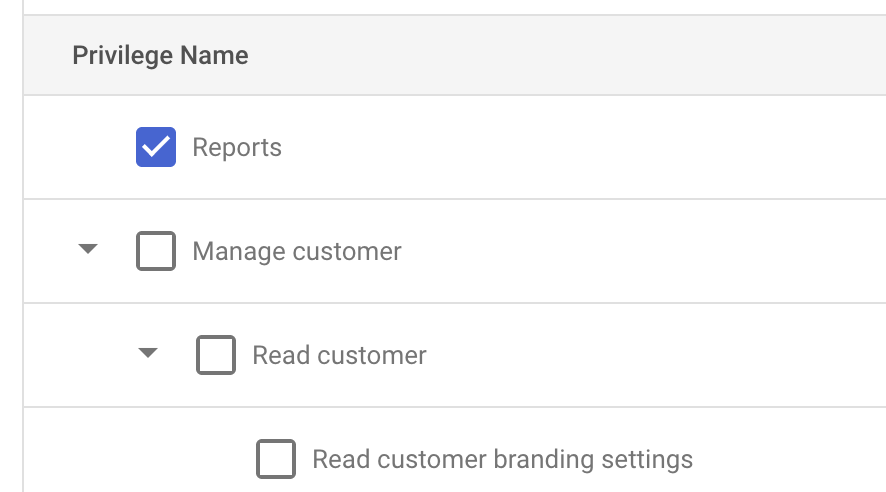Click the Read customer label text
The width and height of the screenshot is (886, 492).
point(339,355)
